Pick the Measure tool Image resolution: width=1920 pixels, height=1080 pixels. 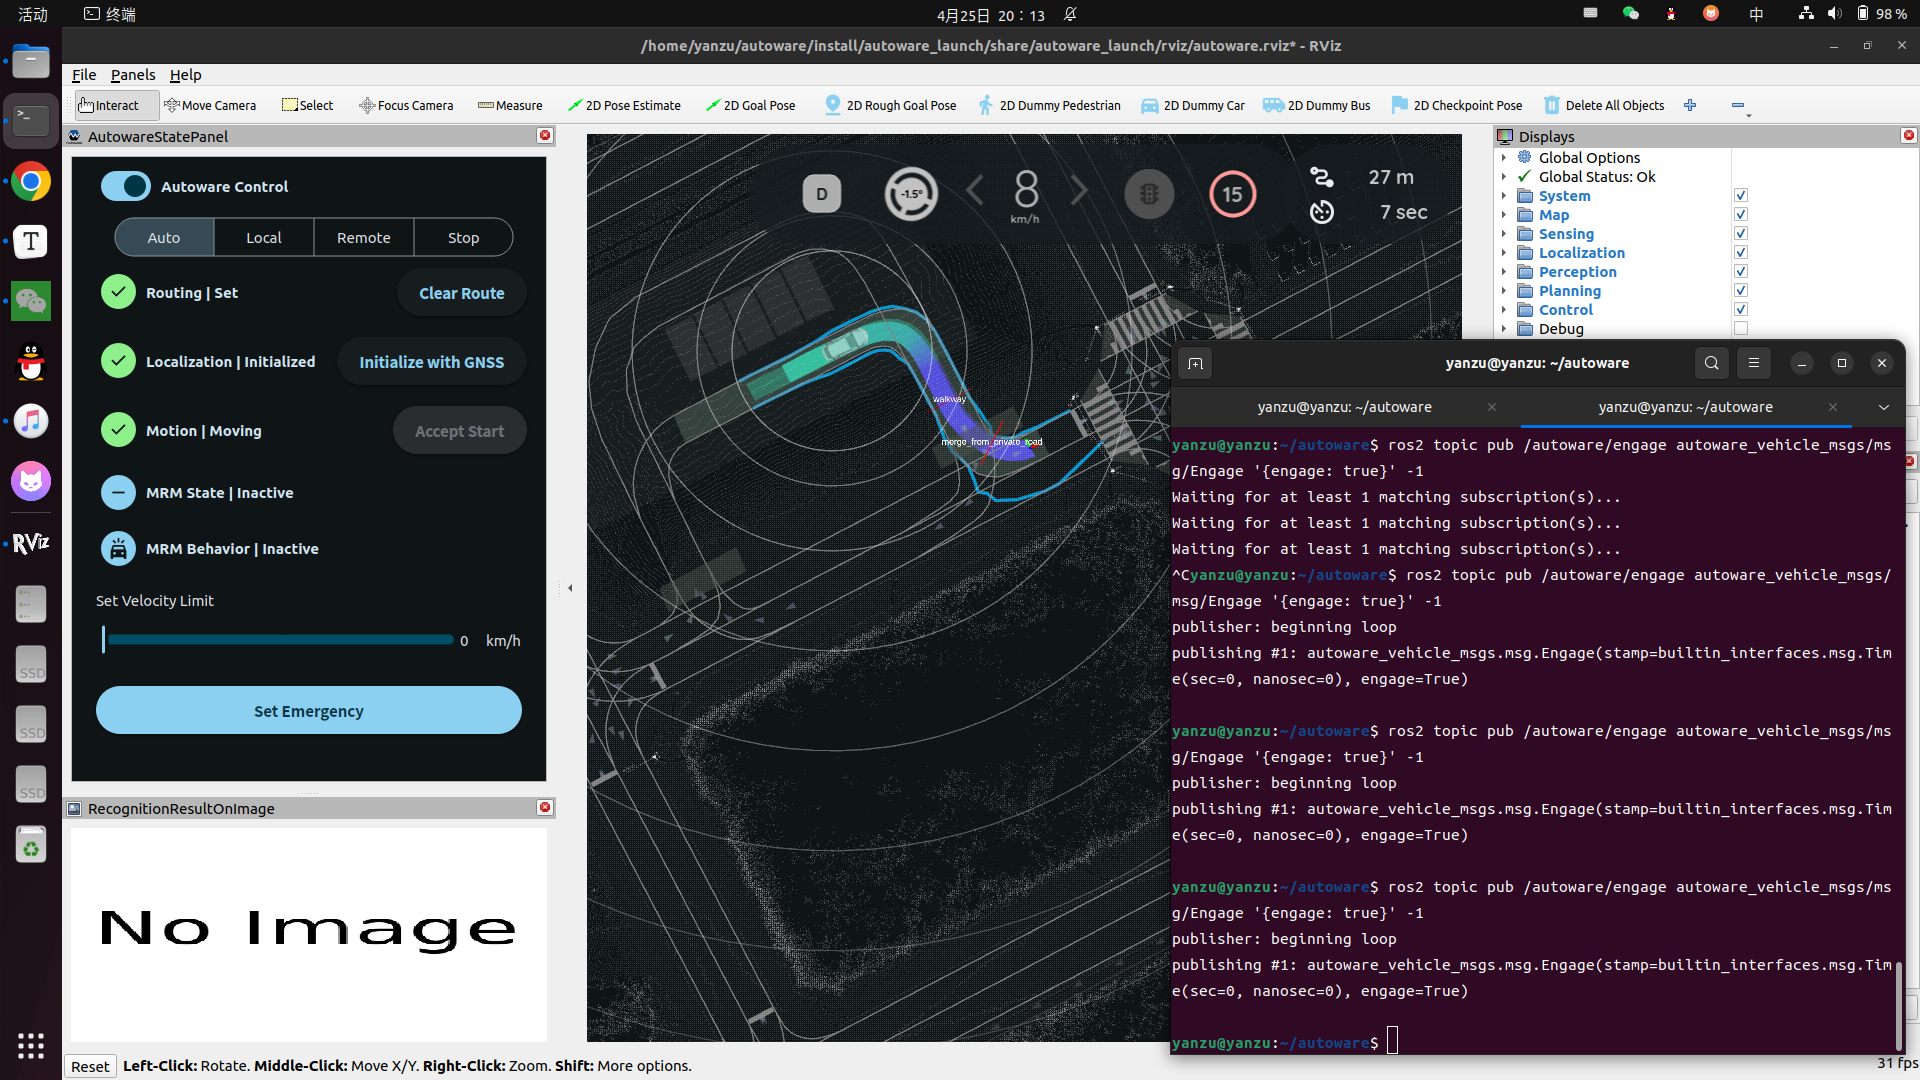tap(510, 105)
